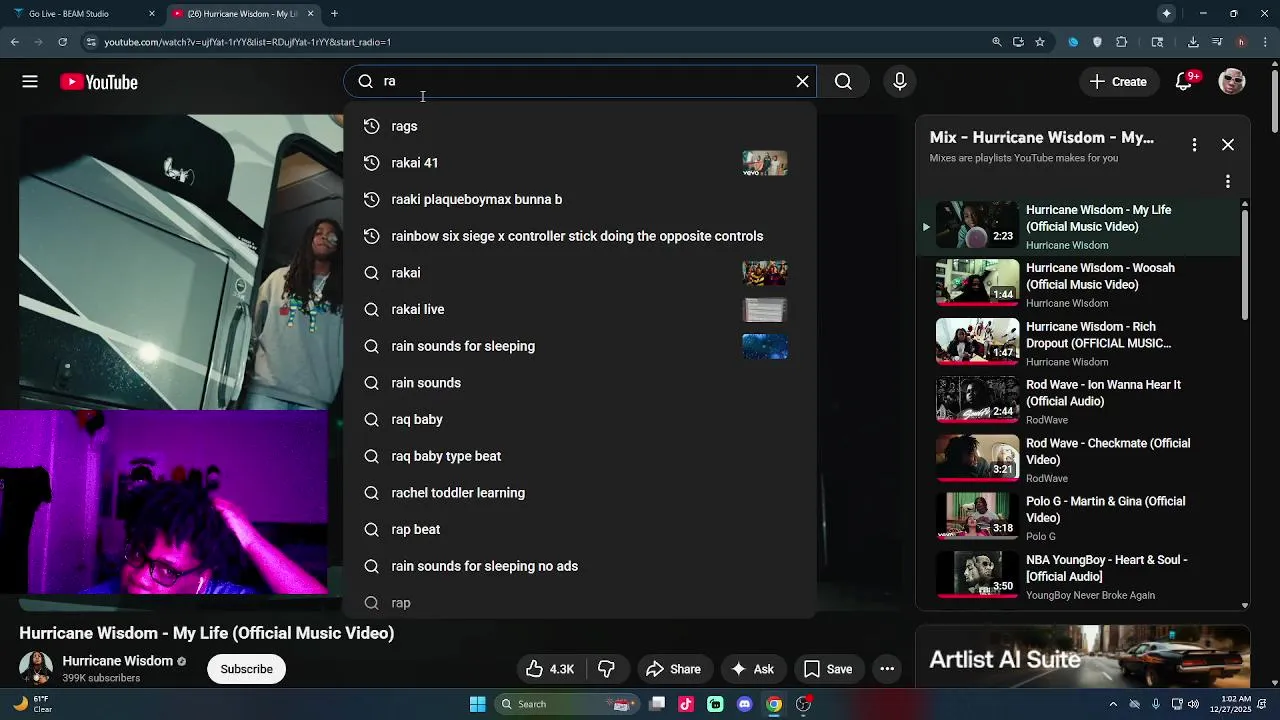Screen dimensions: 1280x720
Task: Open the Create menu
Action: point(1118,82)
